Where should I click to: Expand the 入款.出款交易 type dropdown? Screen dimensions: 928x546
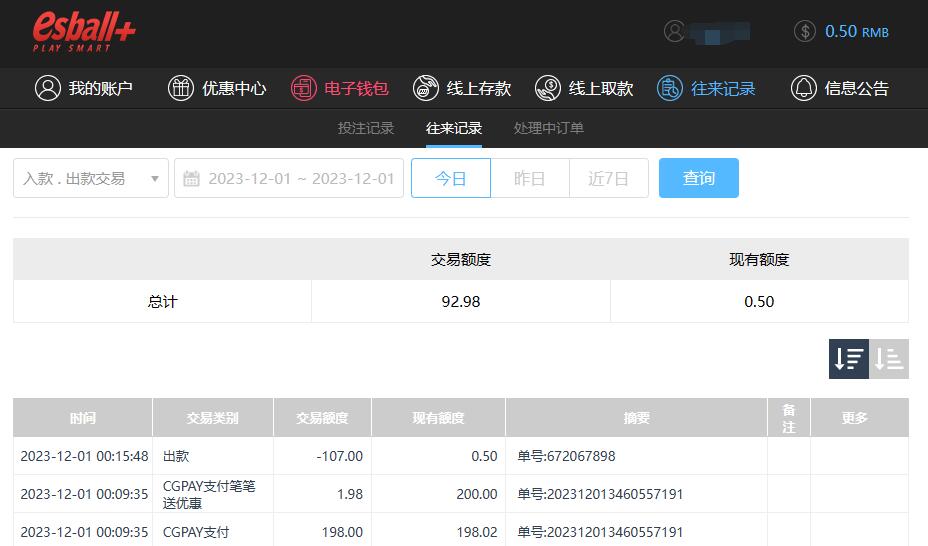click(x=91, y=178)
